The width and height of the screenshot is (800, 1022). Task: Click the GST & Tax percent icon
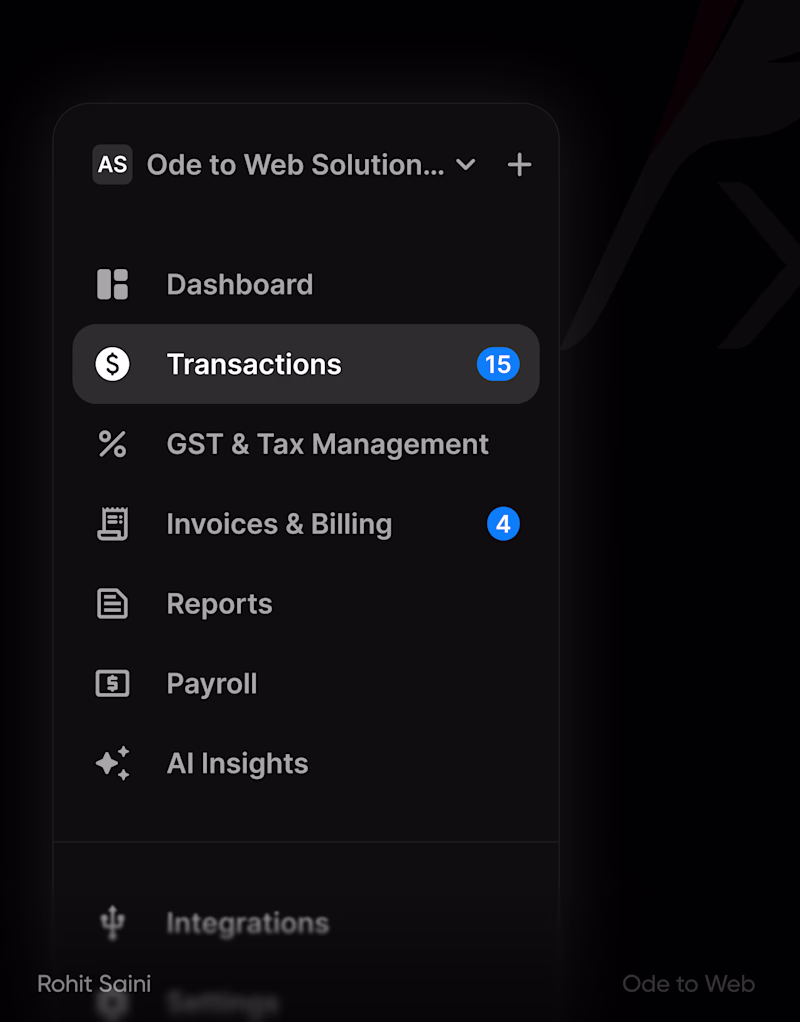[112, 444]
